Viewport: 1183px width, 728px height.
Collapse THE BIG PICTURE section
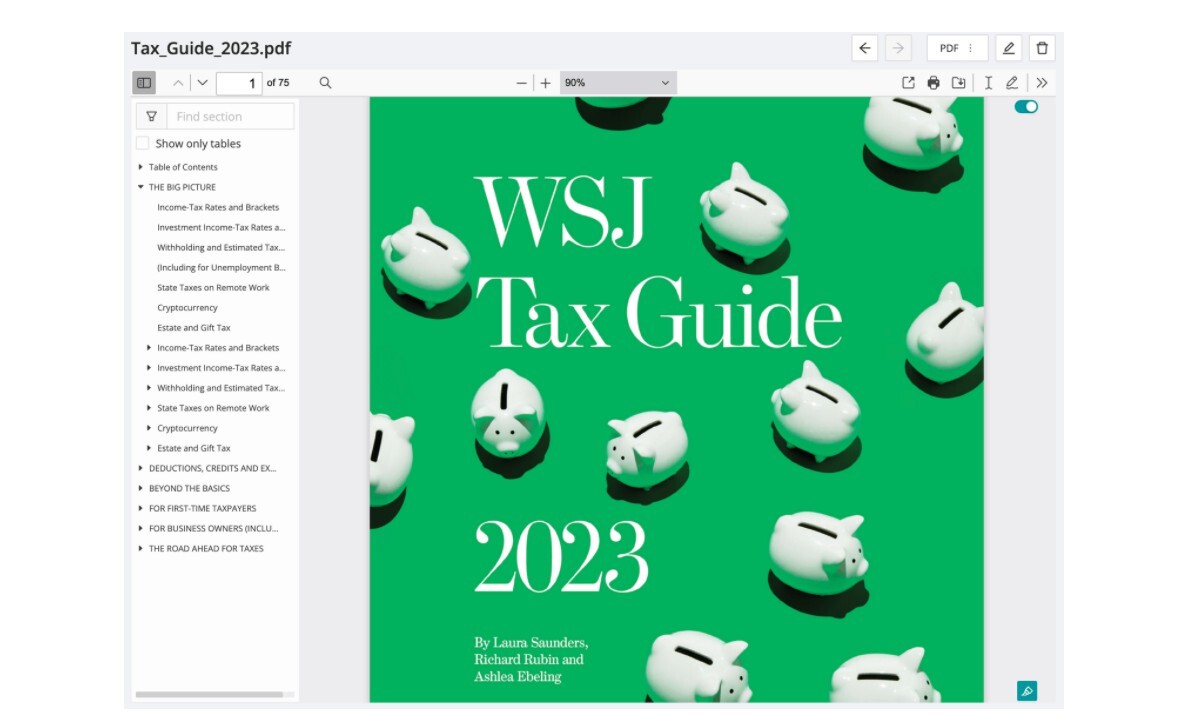point(141,187)
